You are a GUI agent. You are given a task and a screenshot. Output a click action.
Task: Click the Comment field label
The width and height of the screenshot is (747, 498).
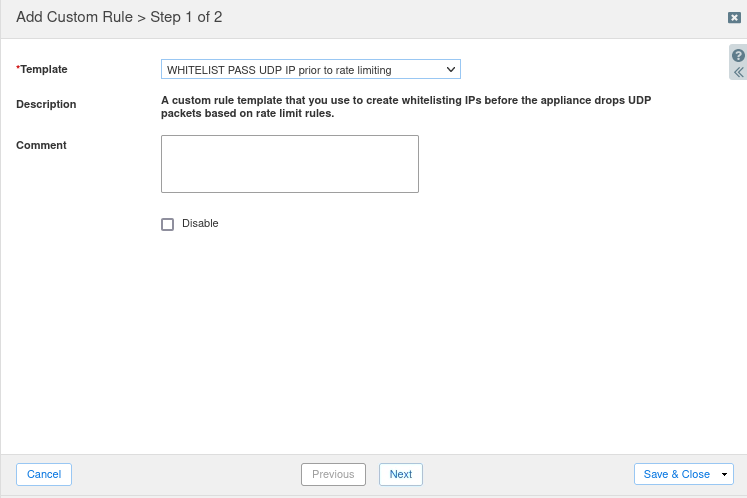tap(41, 145)
